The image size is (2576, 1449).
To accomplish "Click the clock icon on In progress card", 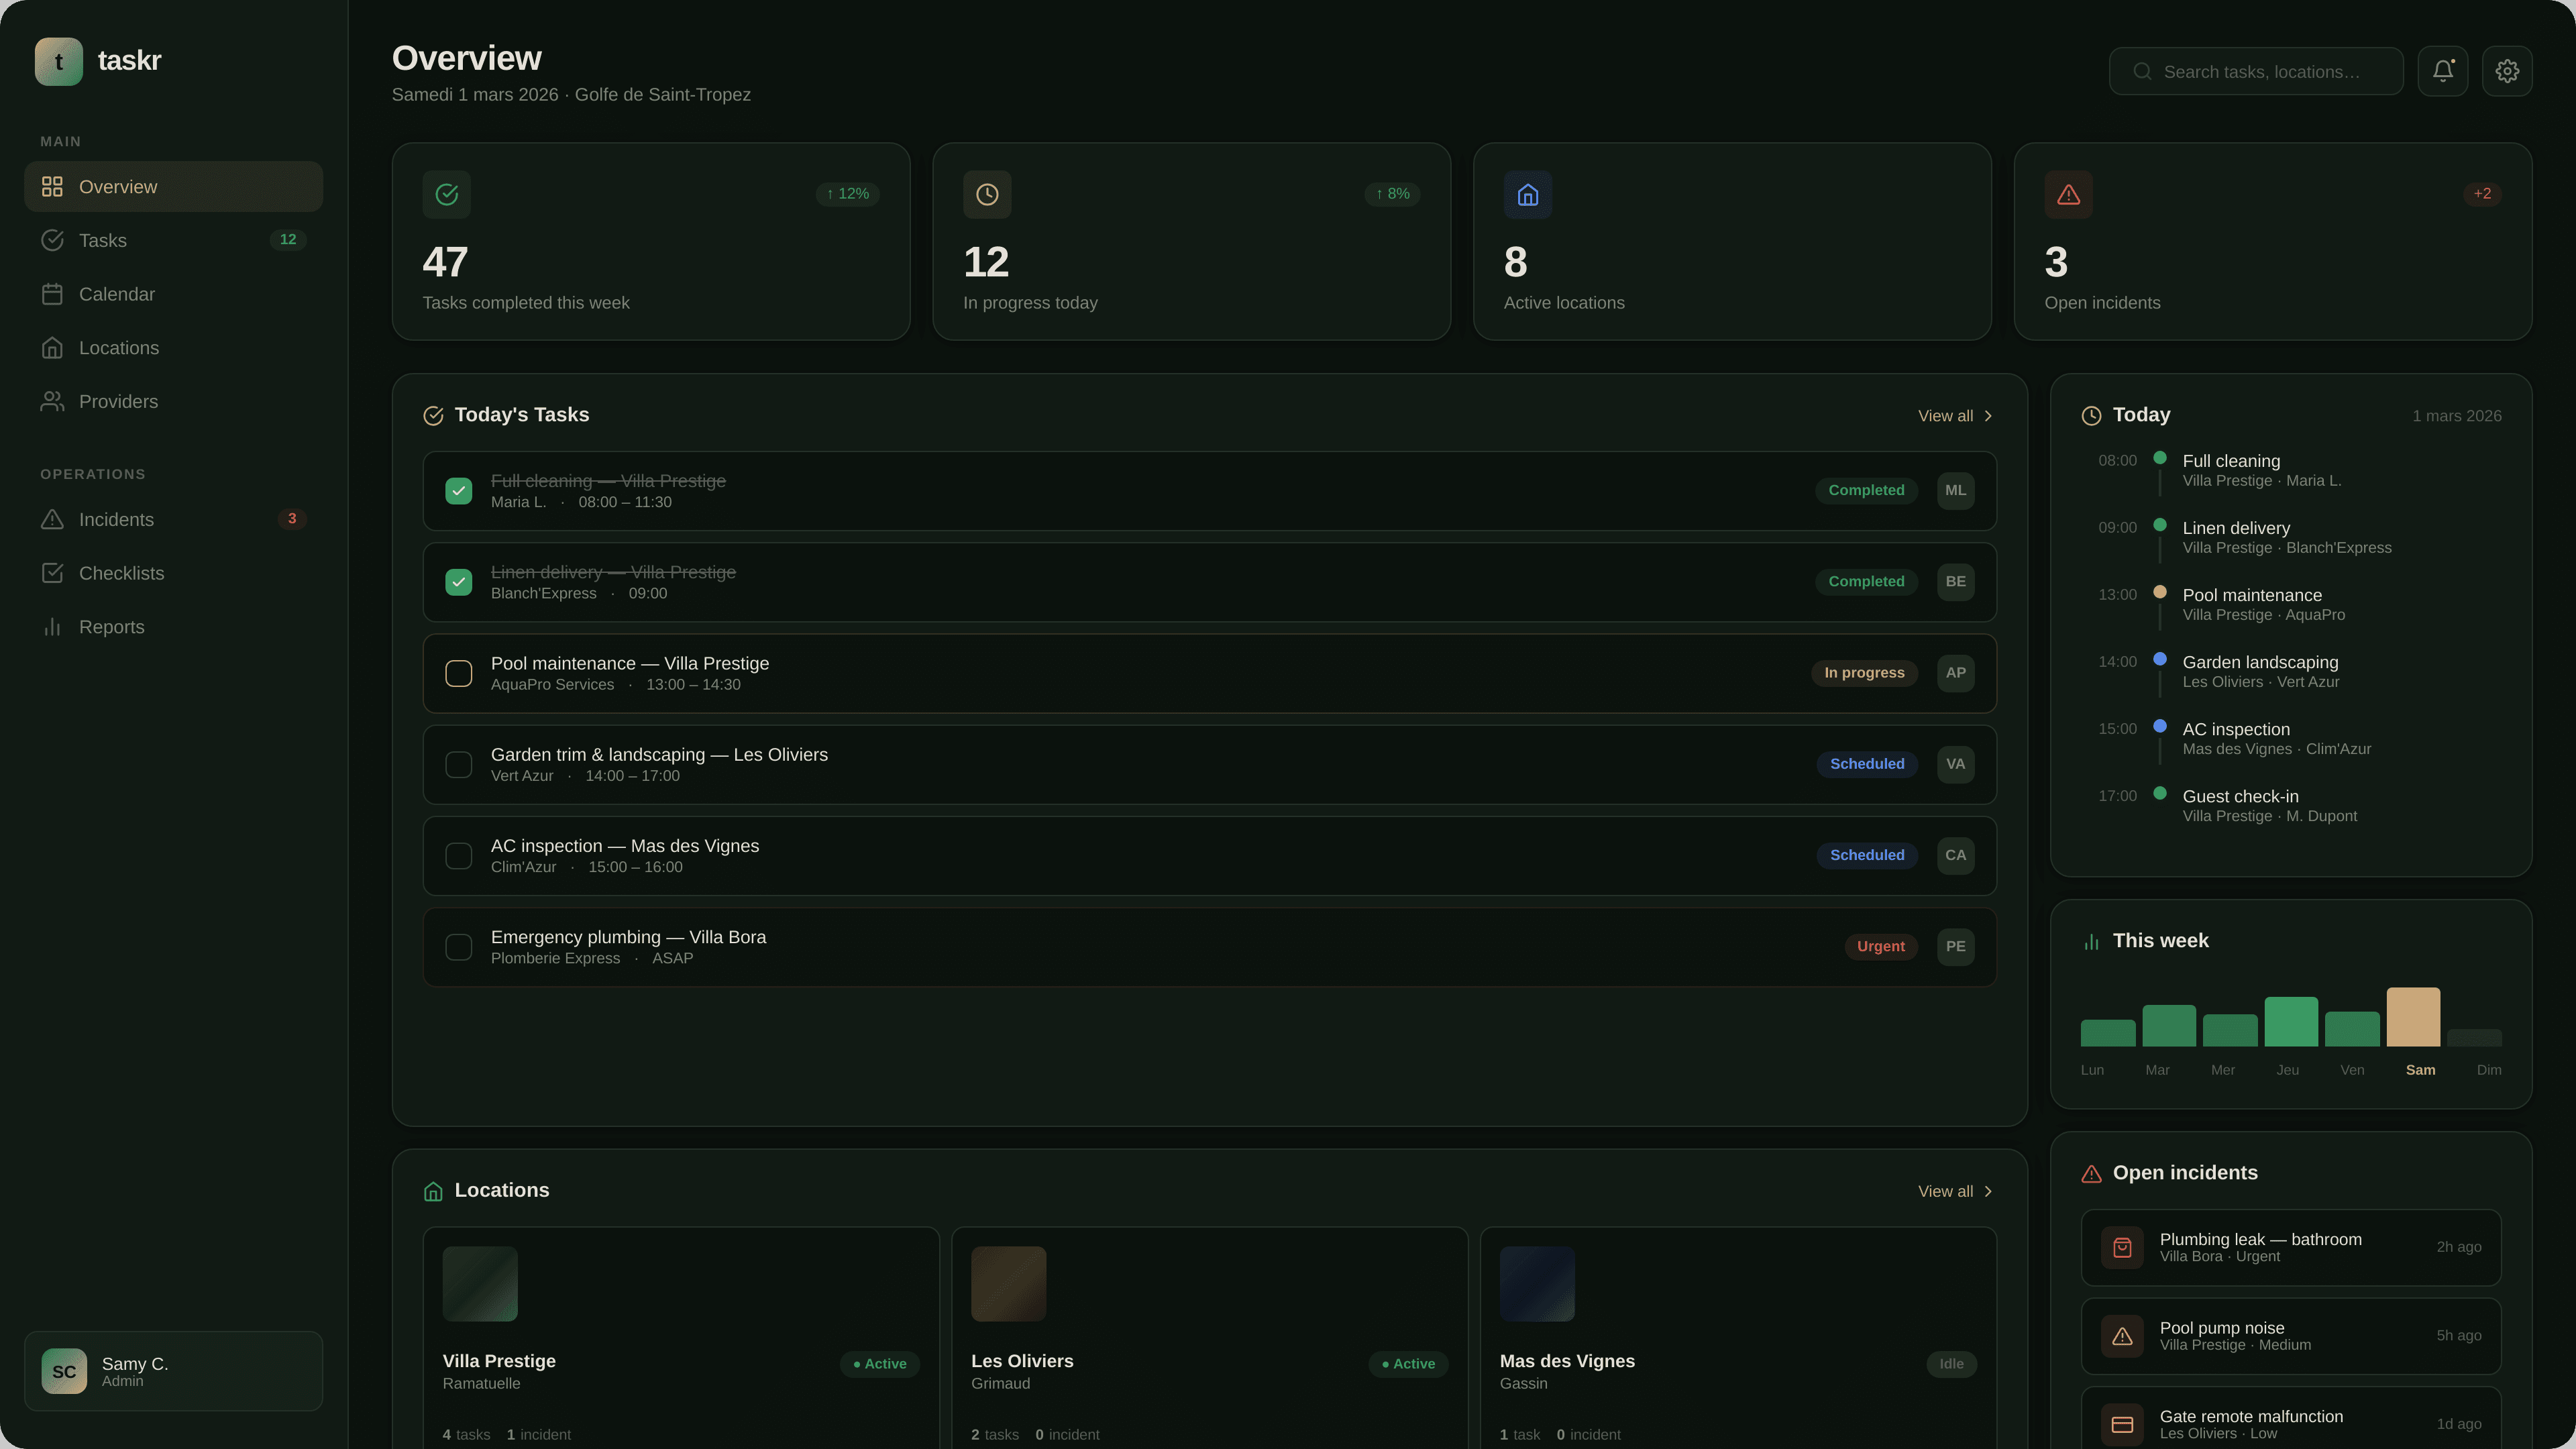I will (x=986, y=194).
